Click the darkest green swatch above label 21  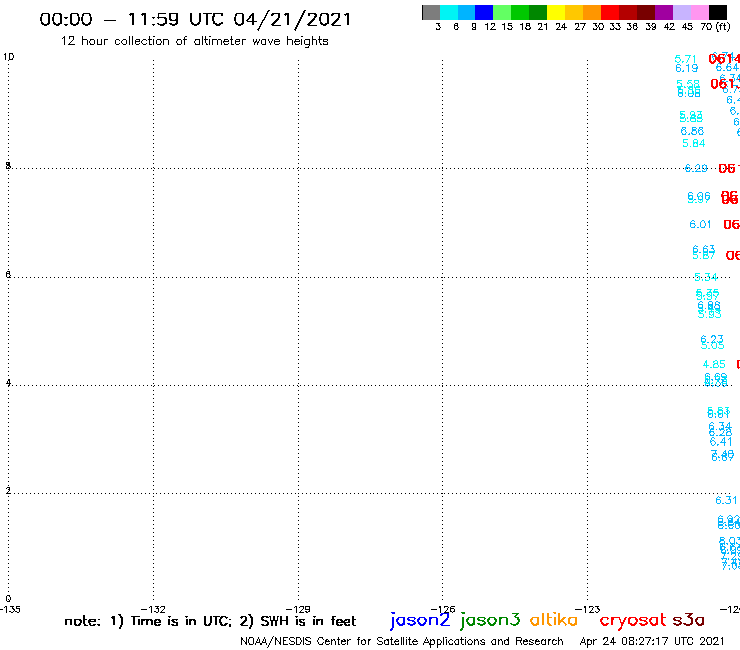pyautogui.click(x=538, y=12)
